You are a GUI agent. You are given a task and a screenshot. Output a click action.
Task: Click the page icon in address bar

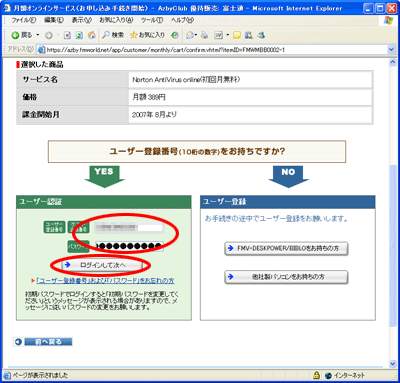tap(41, 50)
